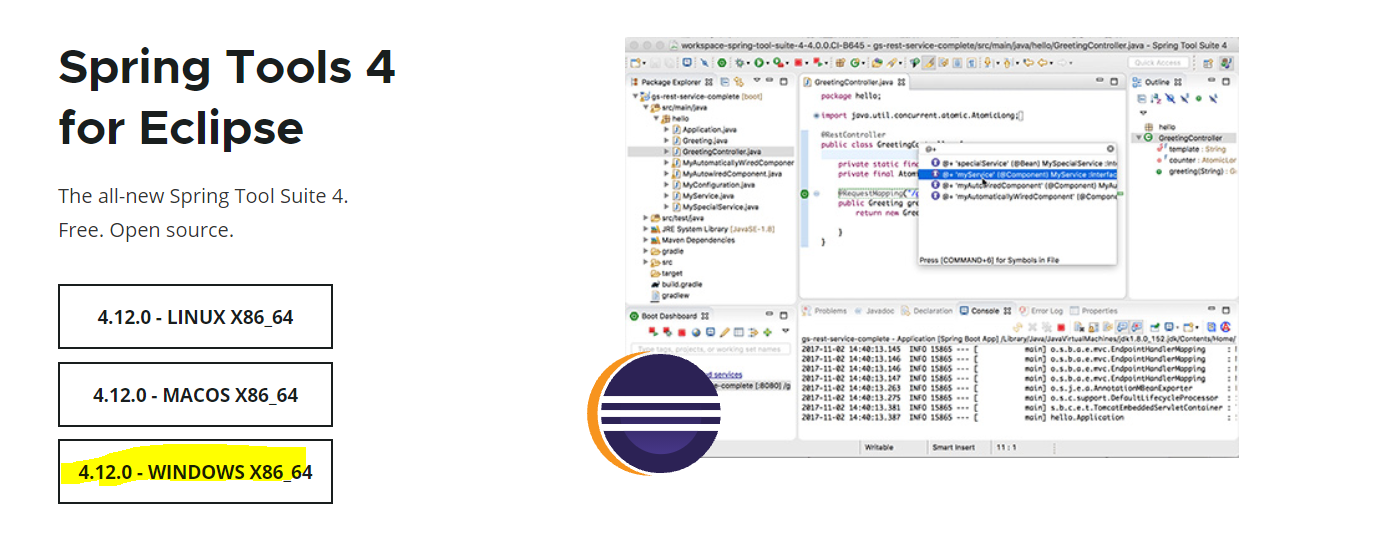Select 'greeting(String)' method in Outline
The width and height of the screenshot is (1396, 560).
pyautogui.click(x=1196, y=171)
